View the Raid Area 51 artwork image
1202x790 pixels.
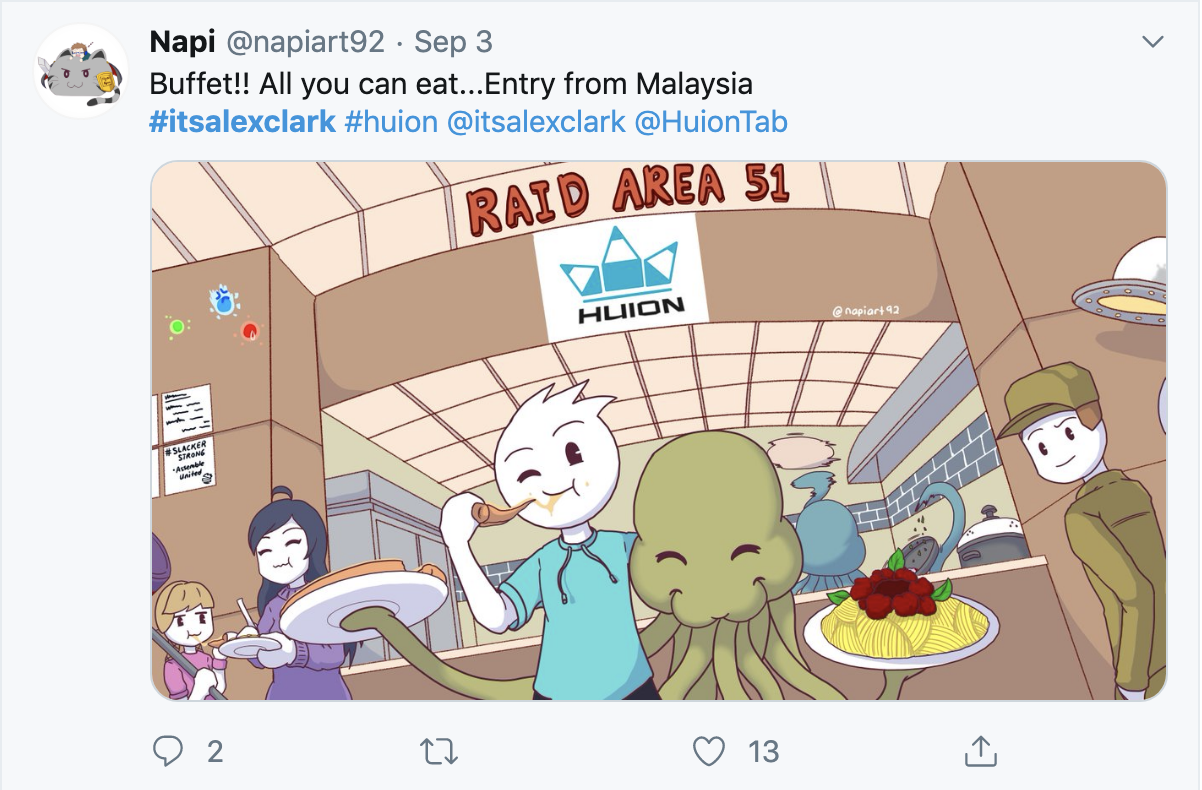click(x=659, y=430)
